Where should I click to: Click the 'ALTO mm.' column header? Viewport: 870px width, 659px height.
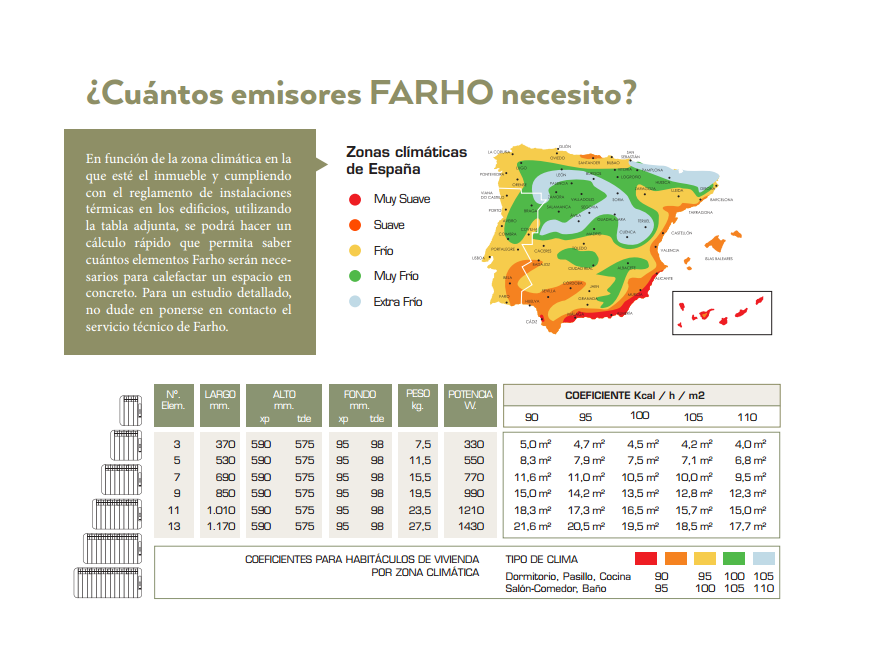coord(284,405)
